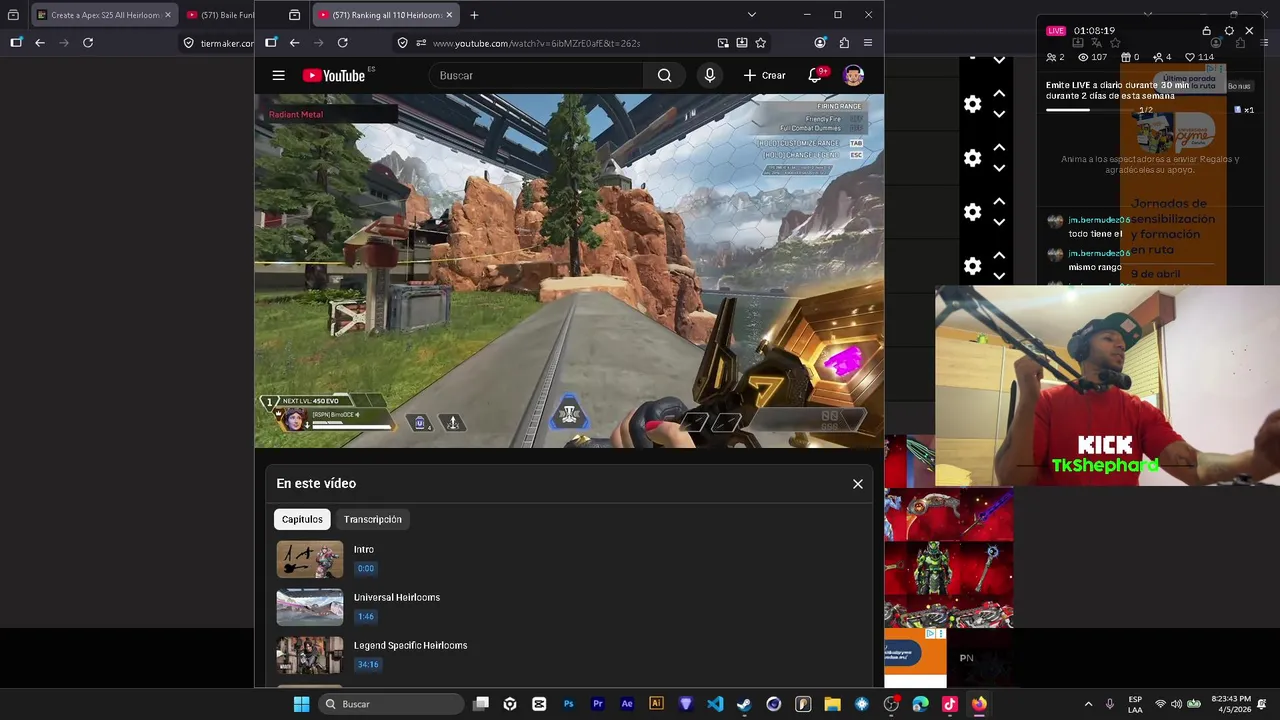Reload page in the background tiermaker window
1280x720 pixels.
pyautogui.click(x=88, y=43)
